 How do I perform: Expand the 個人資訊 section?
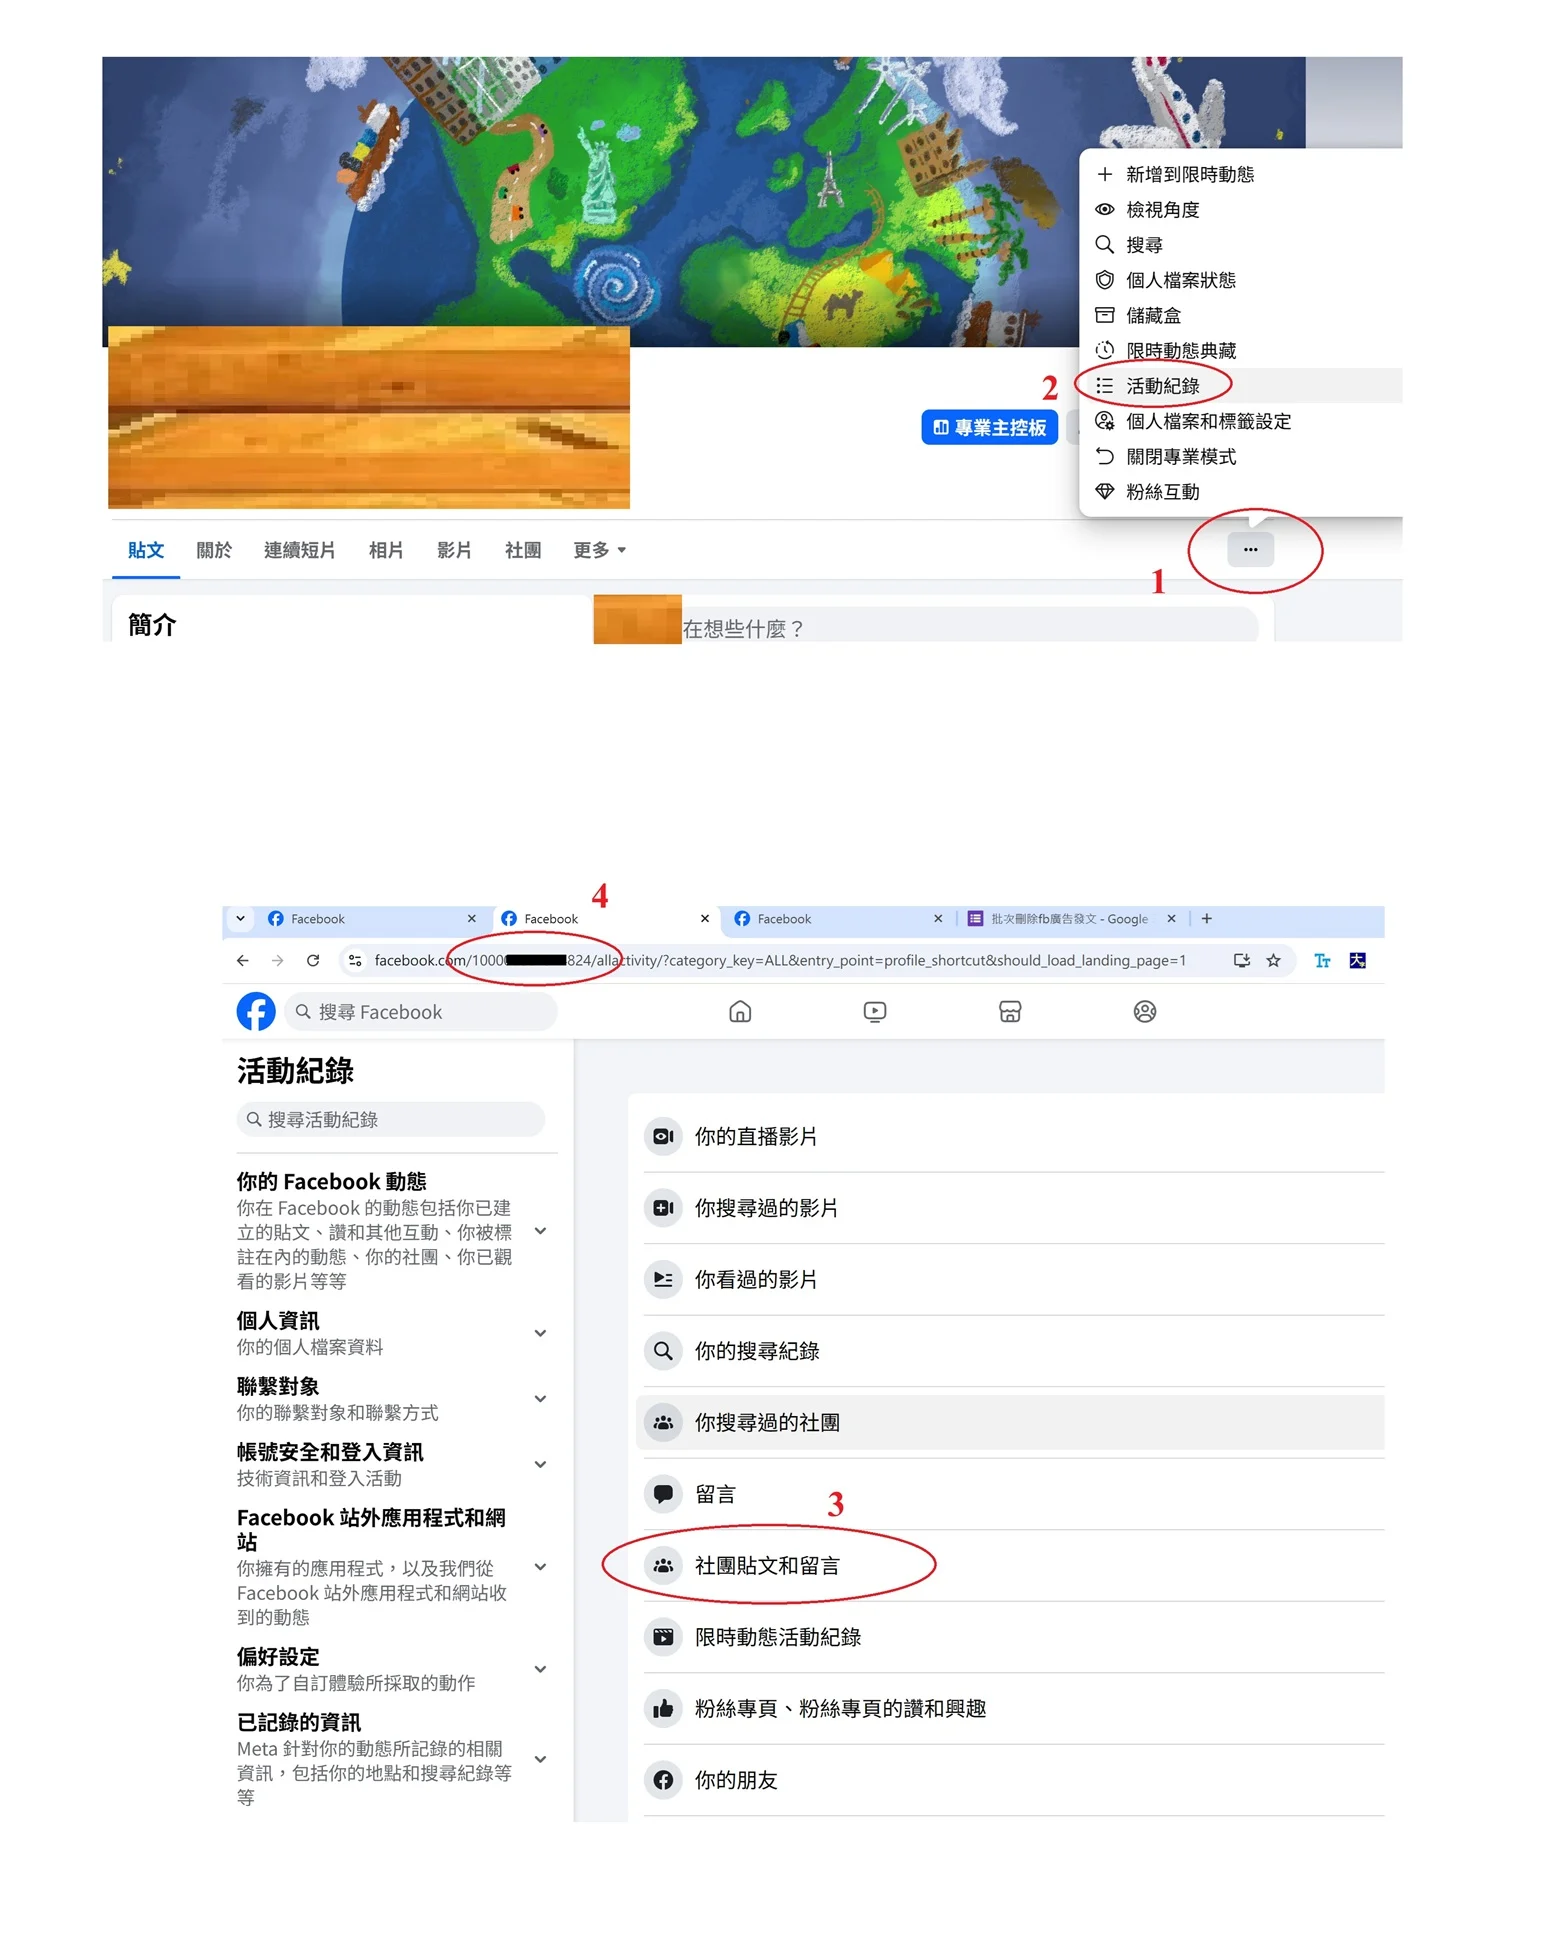[540, 1333]
